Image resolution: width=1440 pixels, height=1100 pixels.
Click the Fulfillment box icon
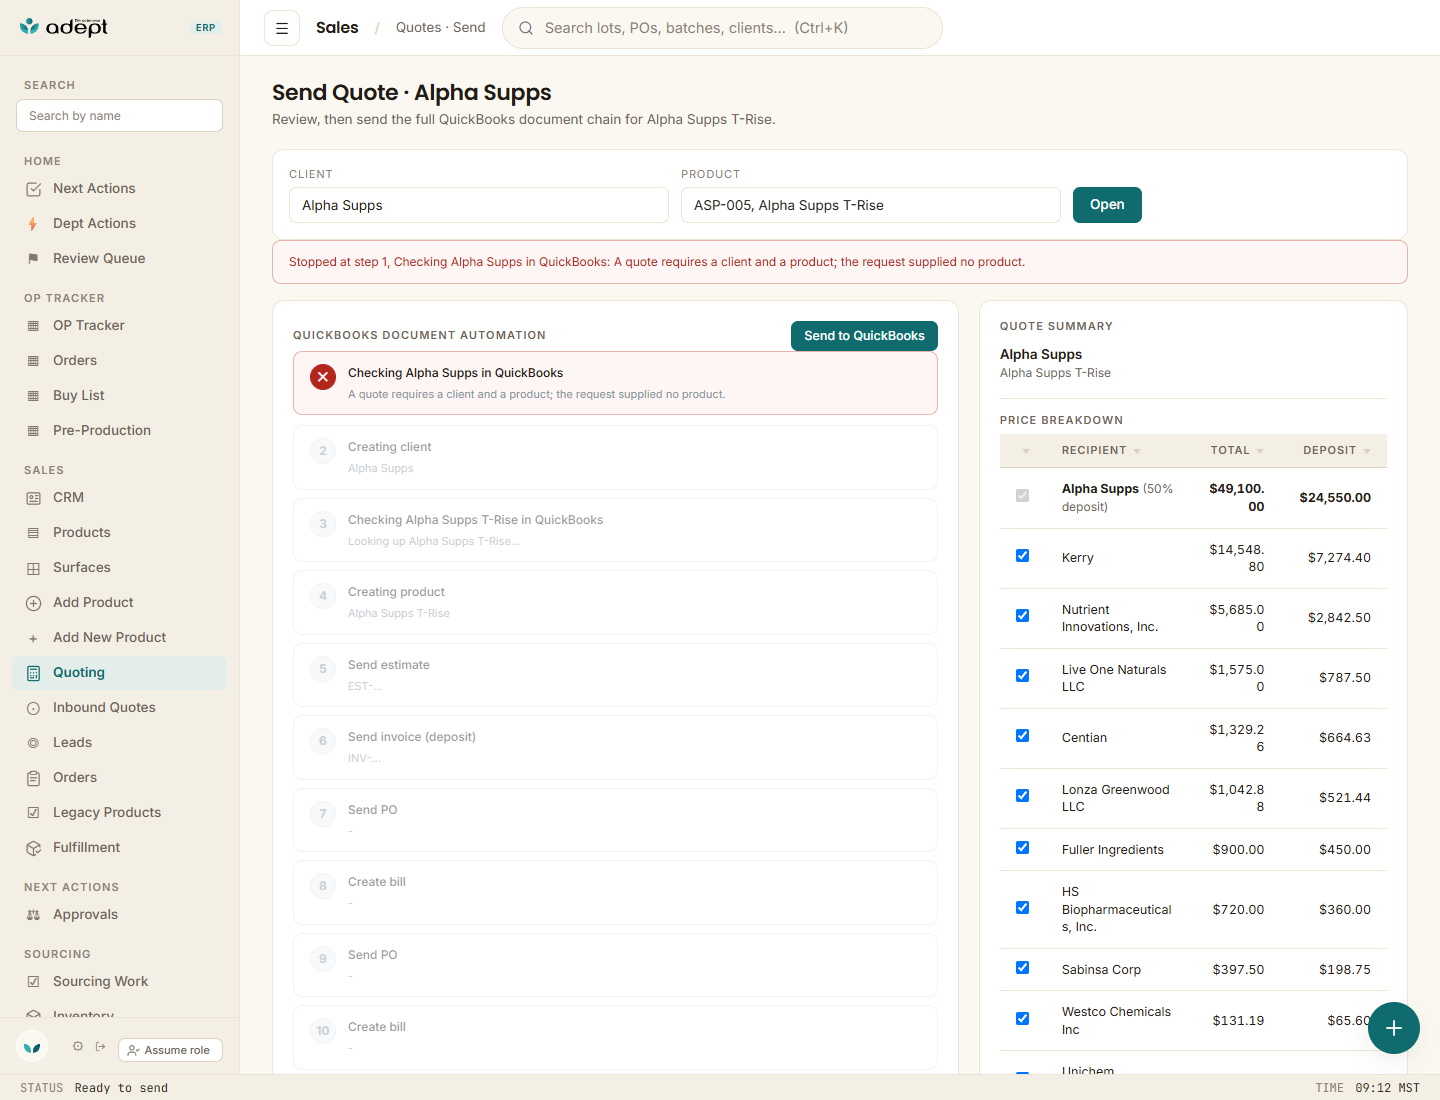tap(33, 848)
